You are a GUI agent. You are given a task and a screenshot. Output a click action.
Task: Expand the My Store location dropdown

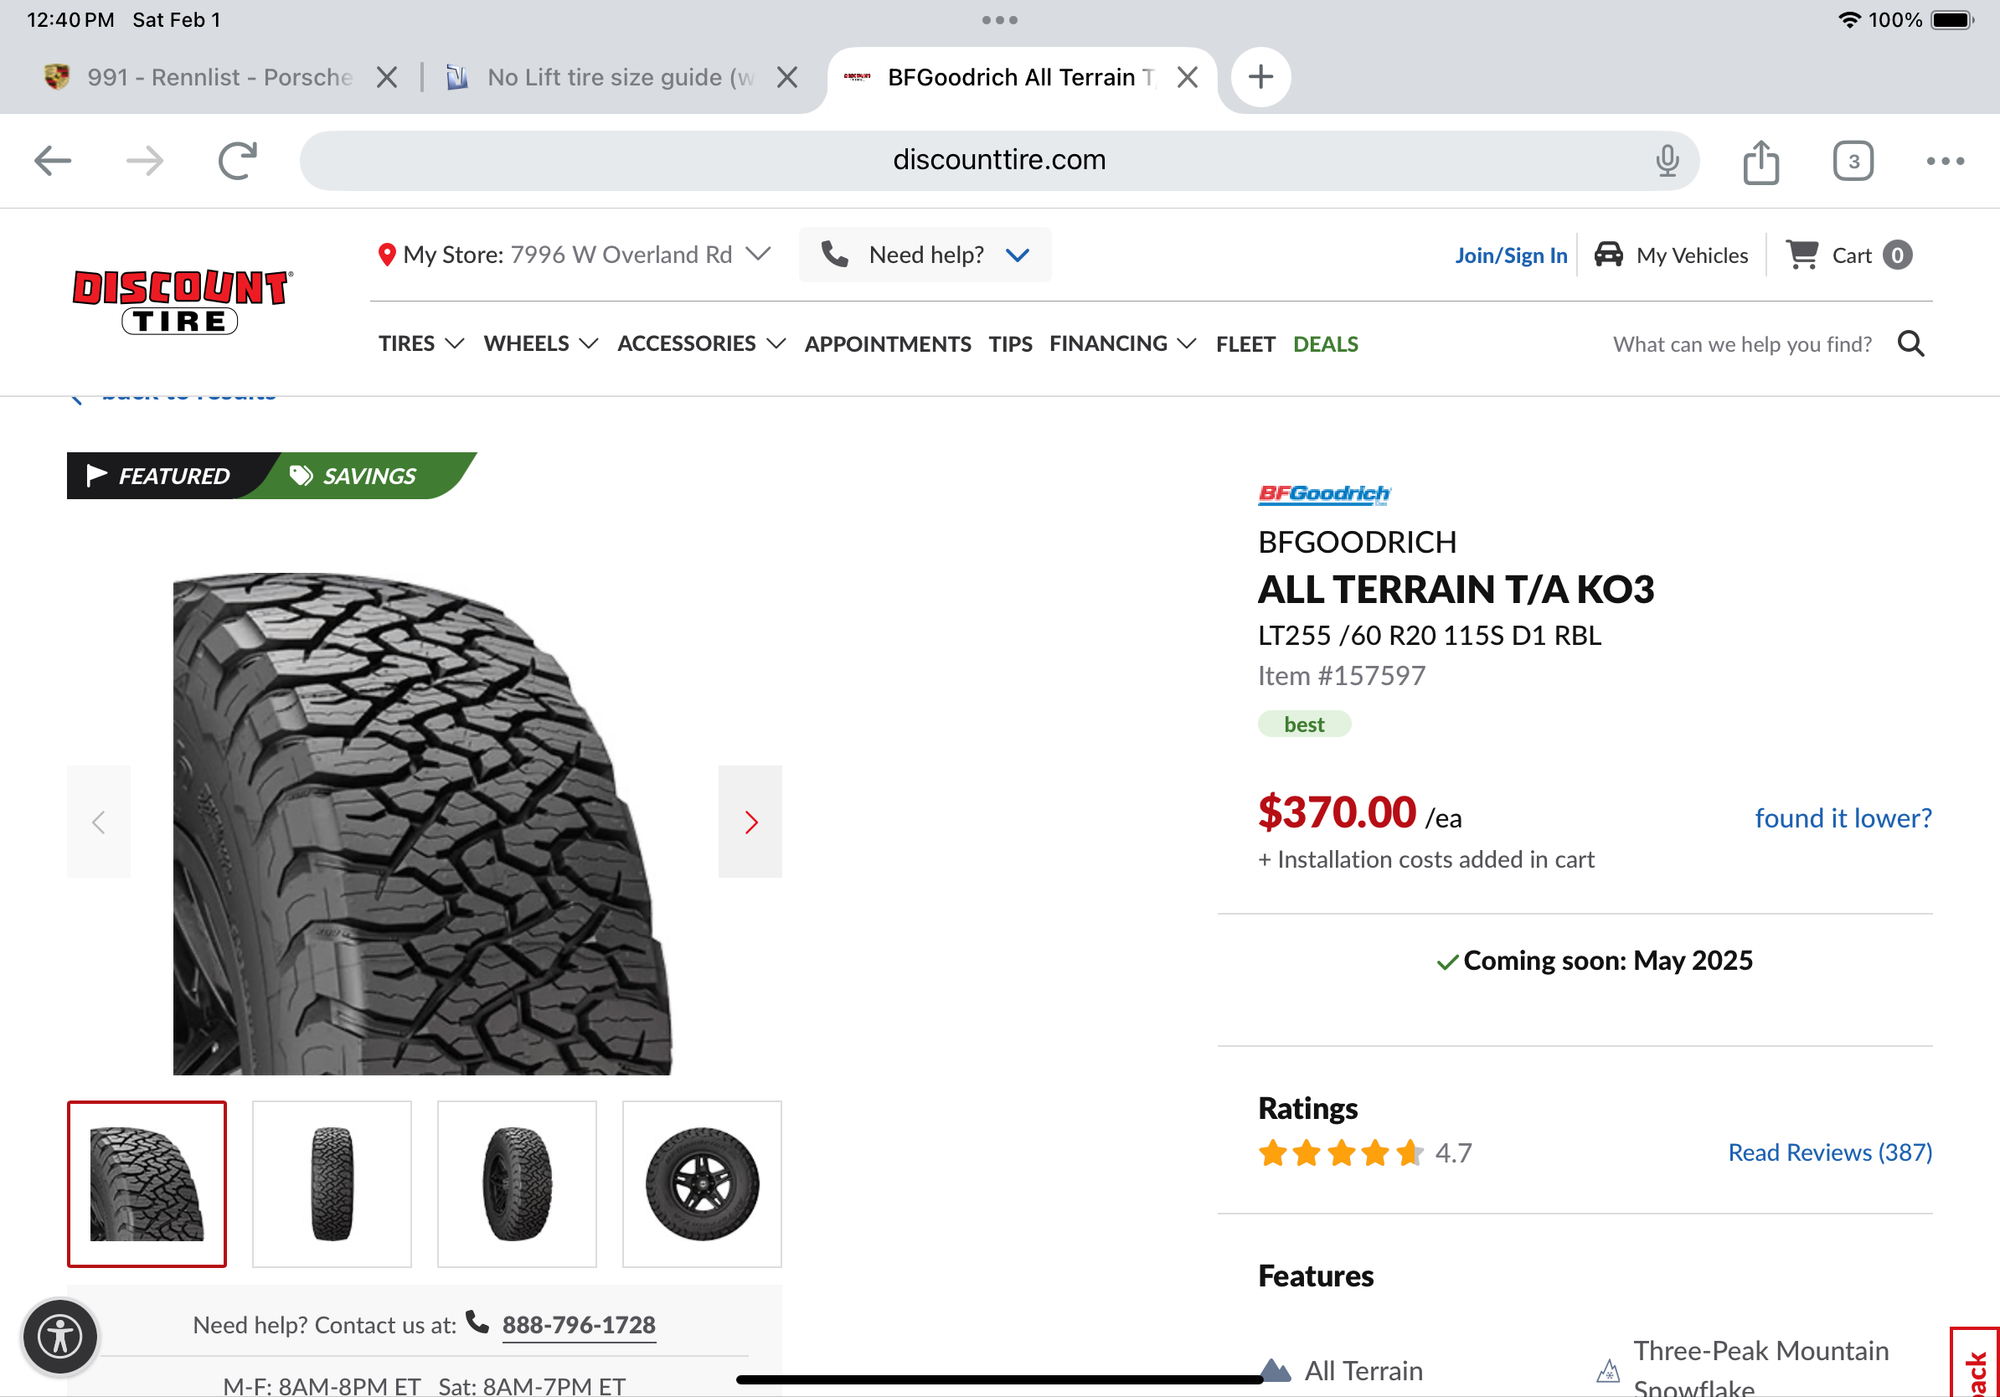coord(759,254)
